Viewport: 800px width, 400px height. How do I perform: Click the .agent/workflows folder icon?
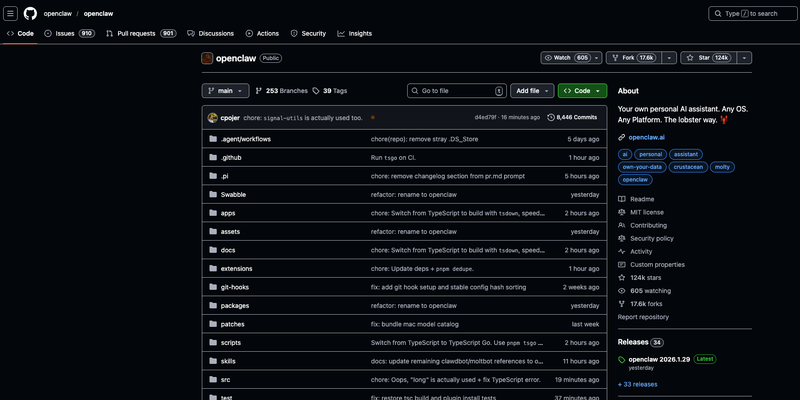(213, 139)
